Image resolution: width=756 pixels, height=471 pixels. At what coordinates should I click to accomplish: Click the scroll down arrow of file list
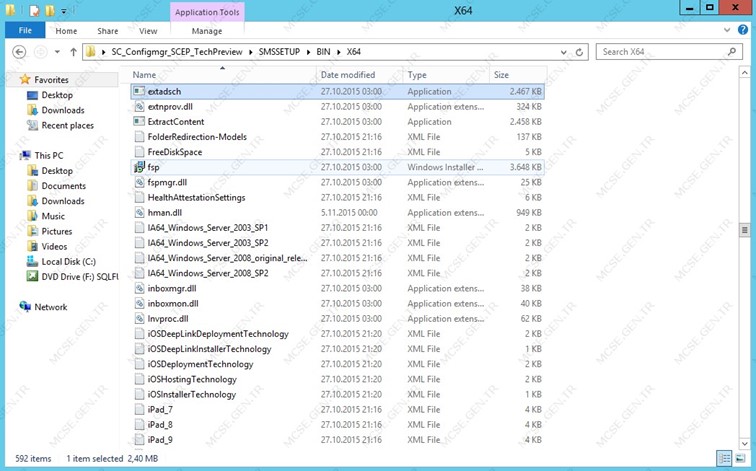click(x=744, y=443)
